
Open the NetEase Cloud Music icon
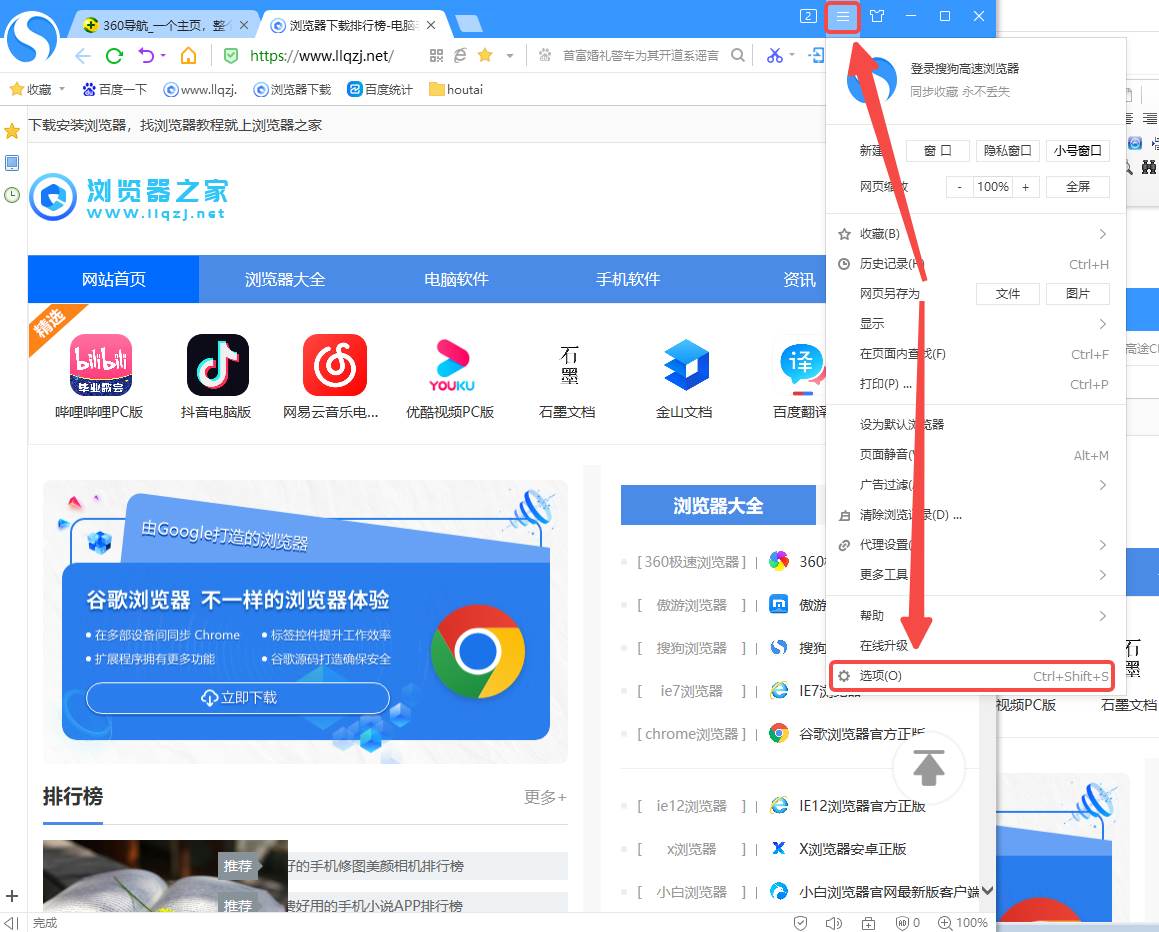coord(335,365)
